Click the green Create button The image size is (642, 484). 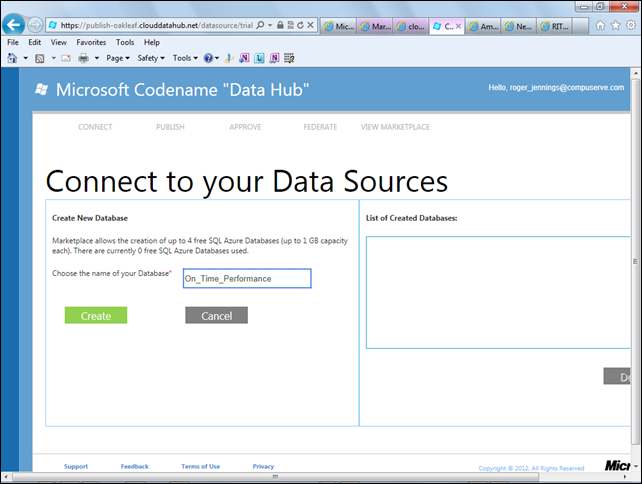coord(96,315)
